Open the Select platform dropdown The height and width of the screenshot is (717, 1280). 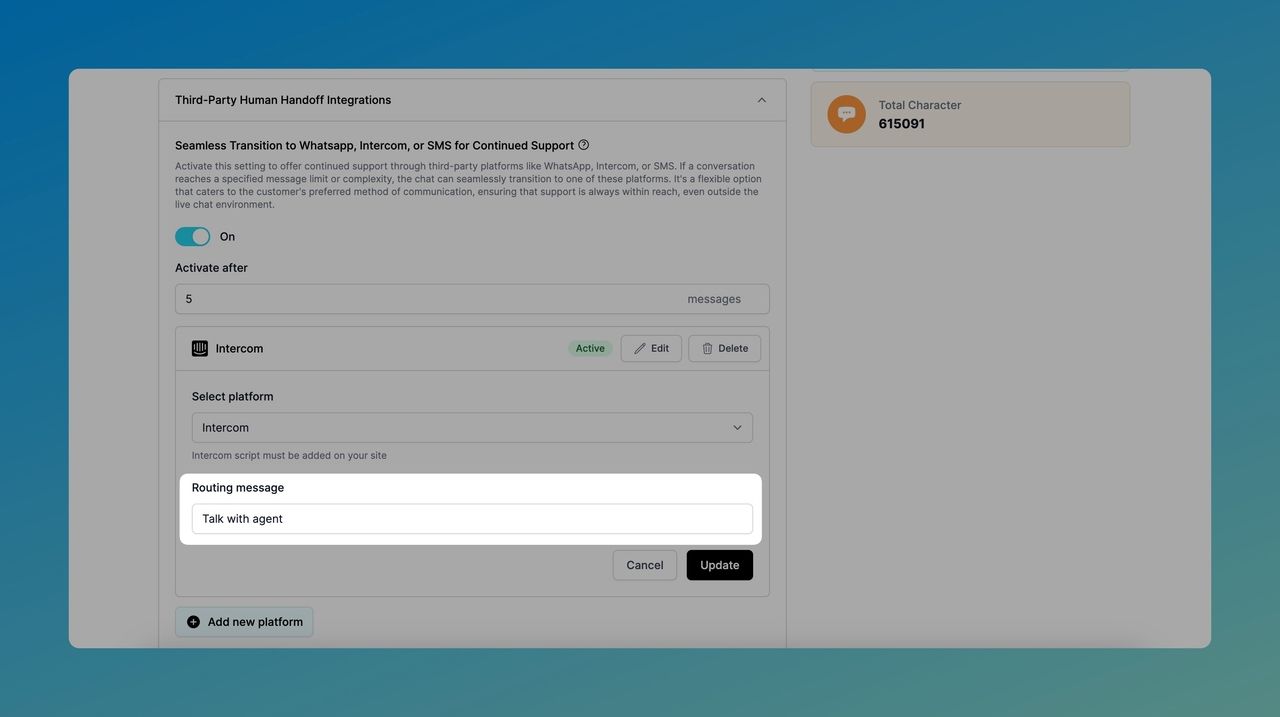pos(472,428)
